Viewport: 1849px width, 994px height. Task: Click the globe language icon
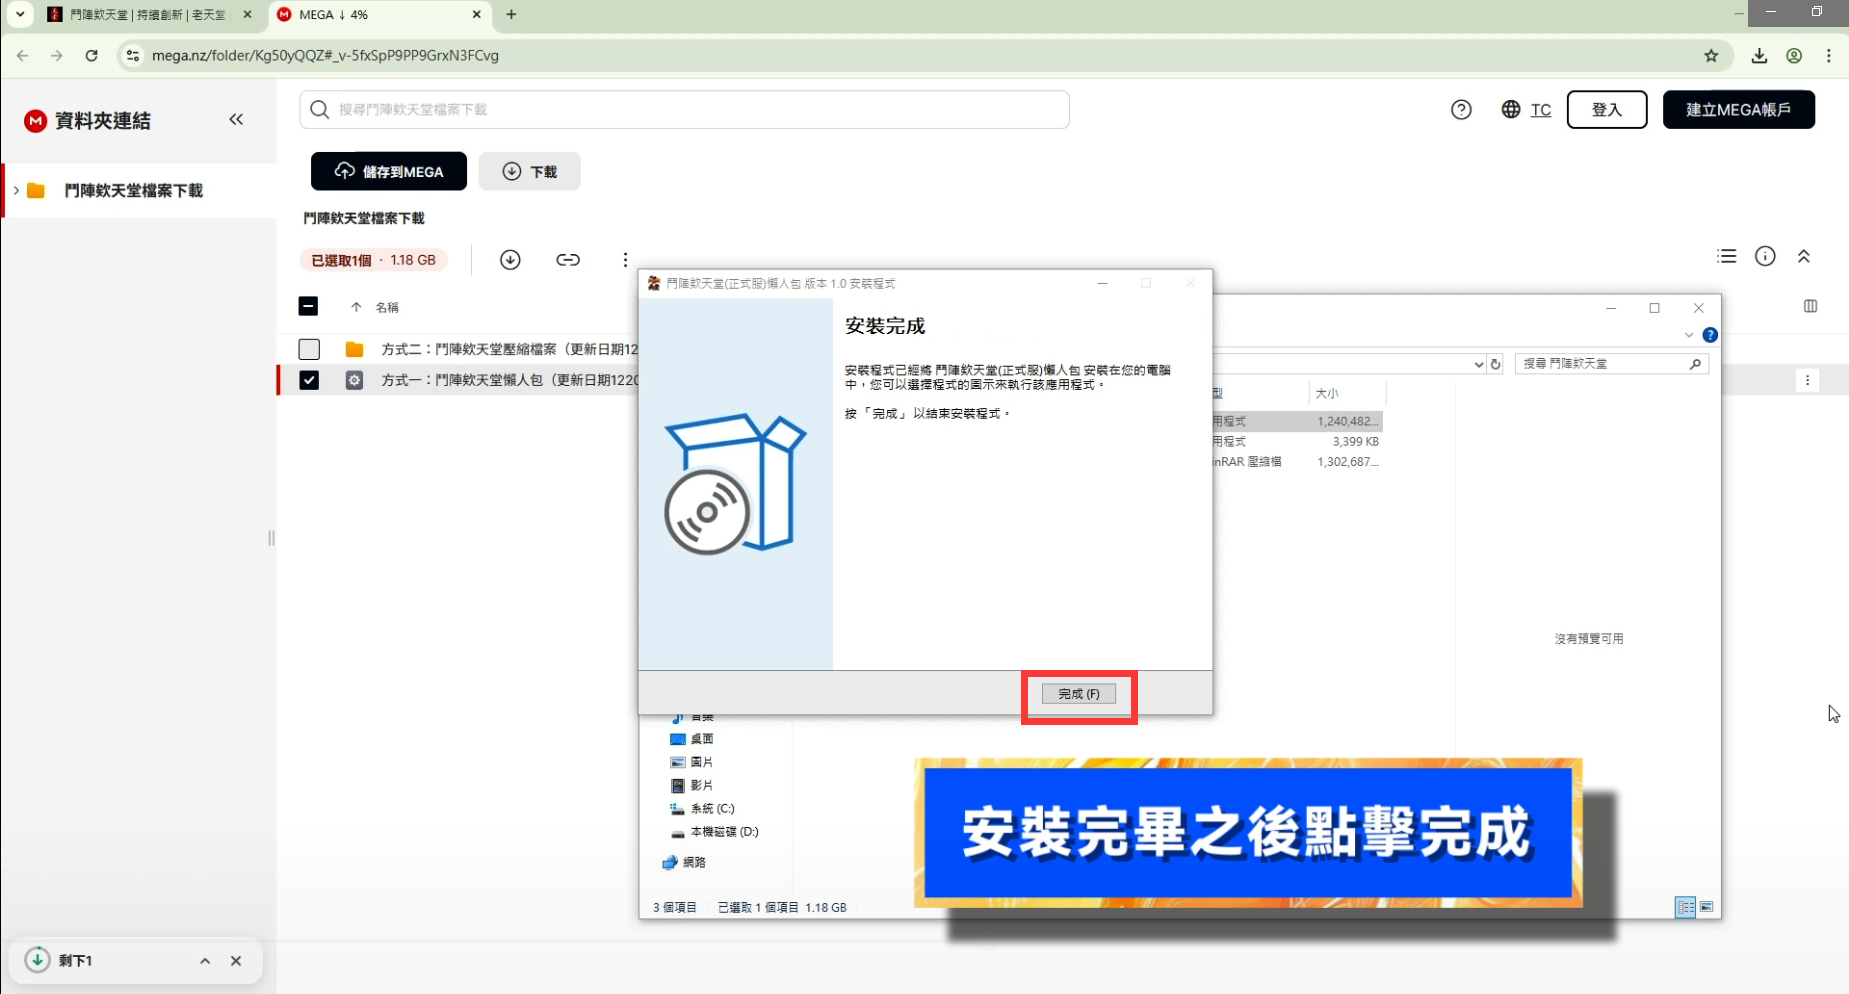pos(1510,110)
